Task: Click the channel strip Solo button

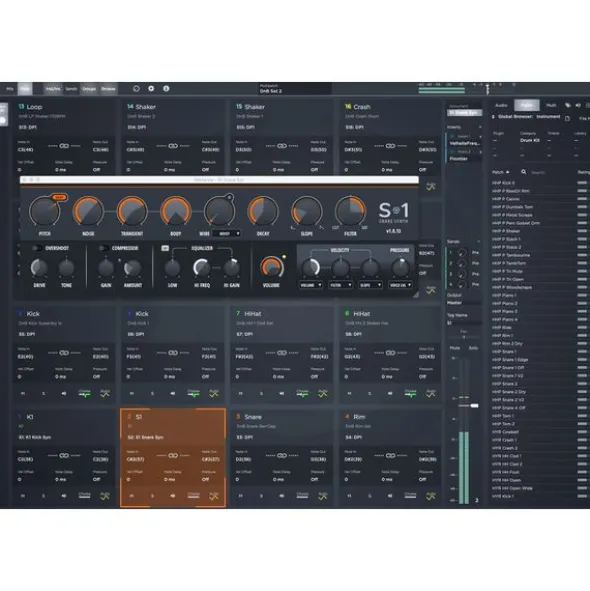Action: click(473, 348)
